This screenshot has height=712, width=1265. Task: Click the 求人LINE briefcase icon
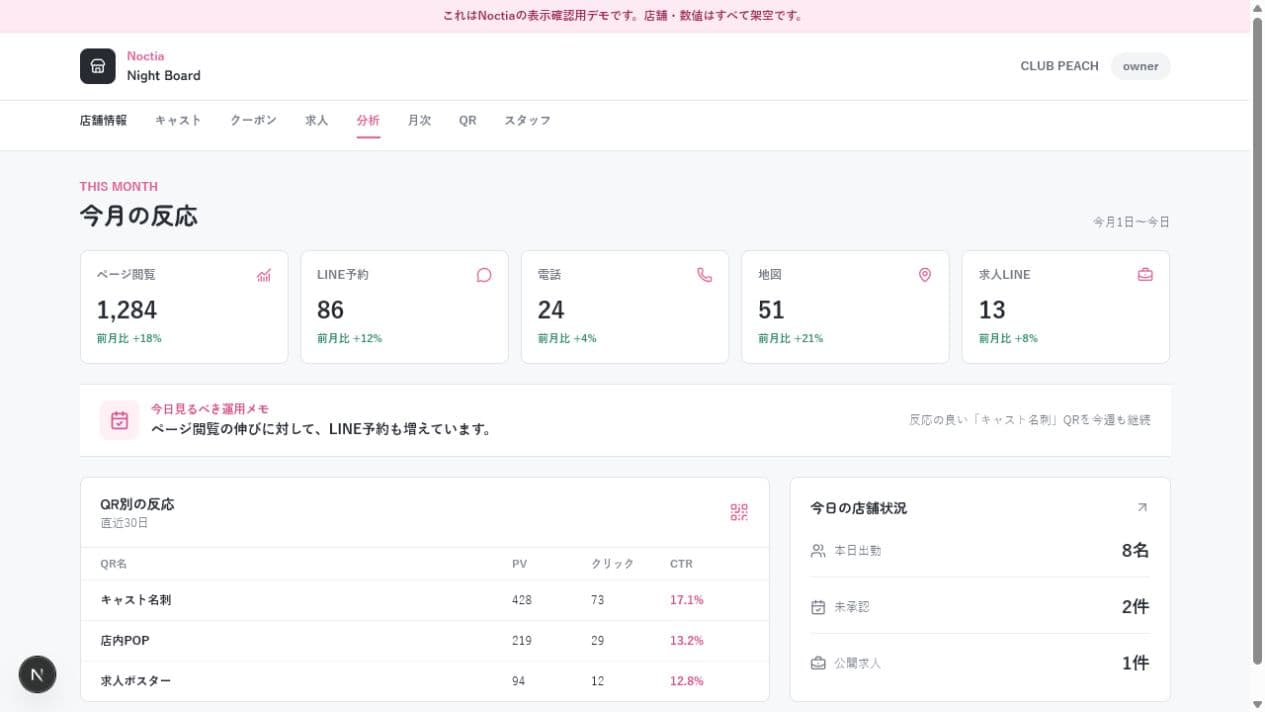click(1145, 275)
